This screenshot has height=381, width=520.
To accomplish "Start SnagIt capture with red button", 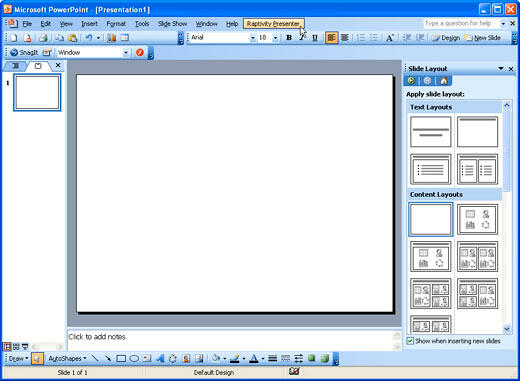I will 140,52.
